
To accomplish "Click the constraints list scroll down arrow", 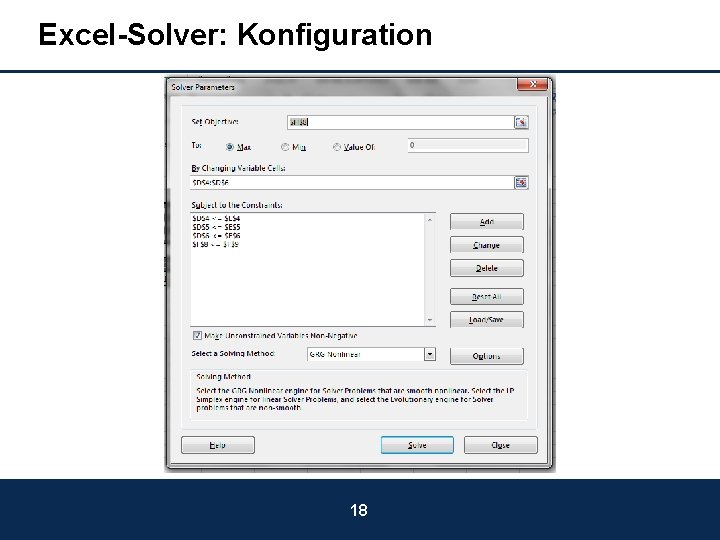I will [x=430, y=320].
